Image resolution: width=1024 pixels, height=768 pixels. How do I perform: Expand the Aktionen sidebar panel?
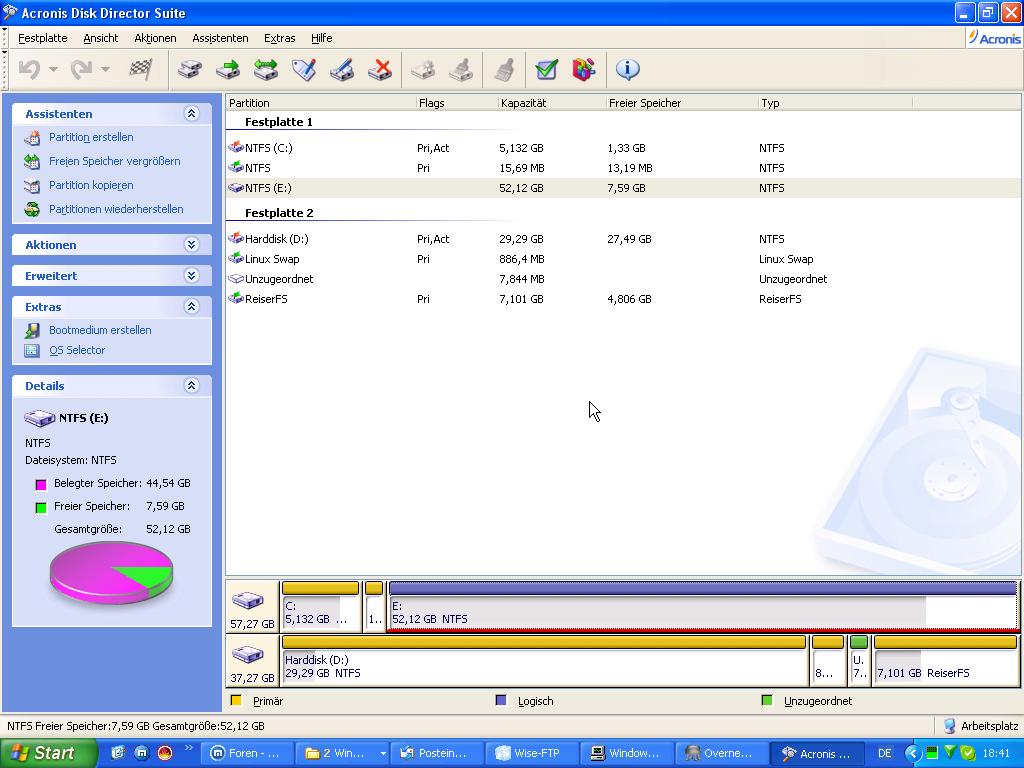[x=191, y=245]
